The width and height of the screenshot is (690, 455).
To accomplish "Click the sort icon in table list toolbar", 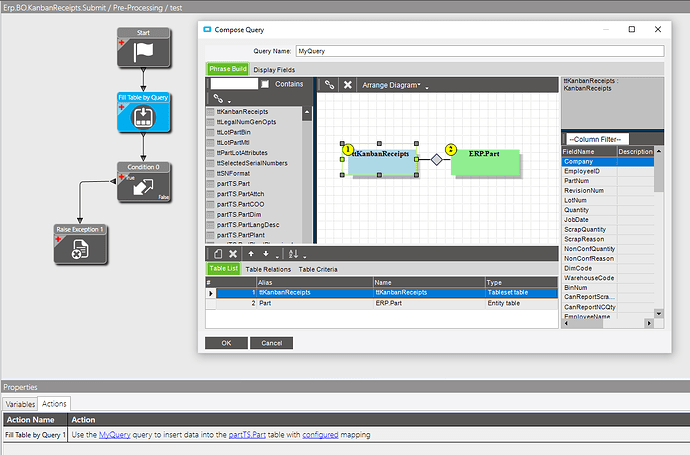I will [x=293, y=254].
